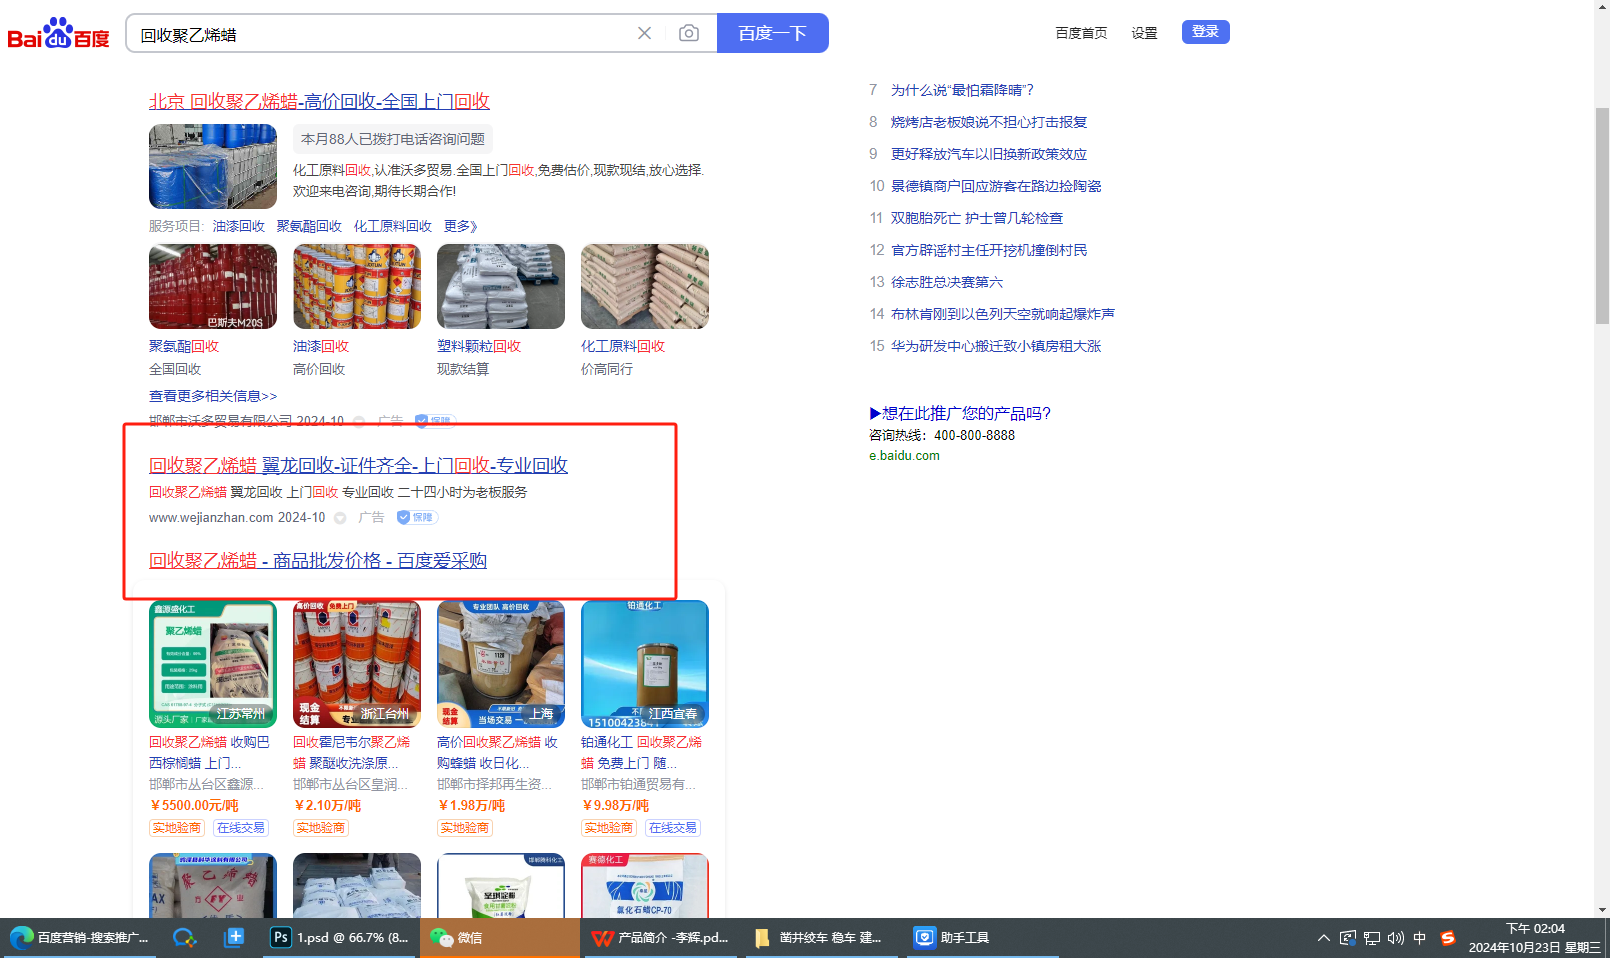Click 实地验商 tag under ¥2.10万/吨
This screenshot has width=1610, height=958.
point(321,828)
